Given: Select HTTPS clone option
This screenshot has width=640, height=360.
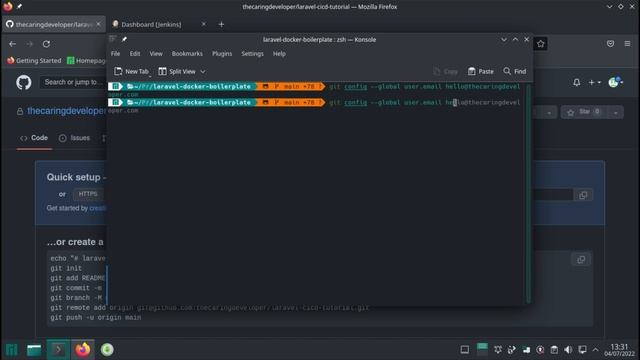Looking at the screenshot, I should (x=88, y=194).
